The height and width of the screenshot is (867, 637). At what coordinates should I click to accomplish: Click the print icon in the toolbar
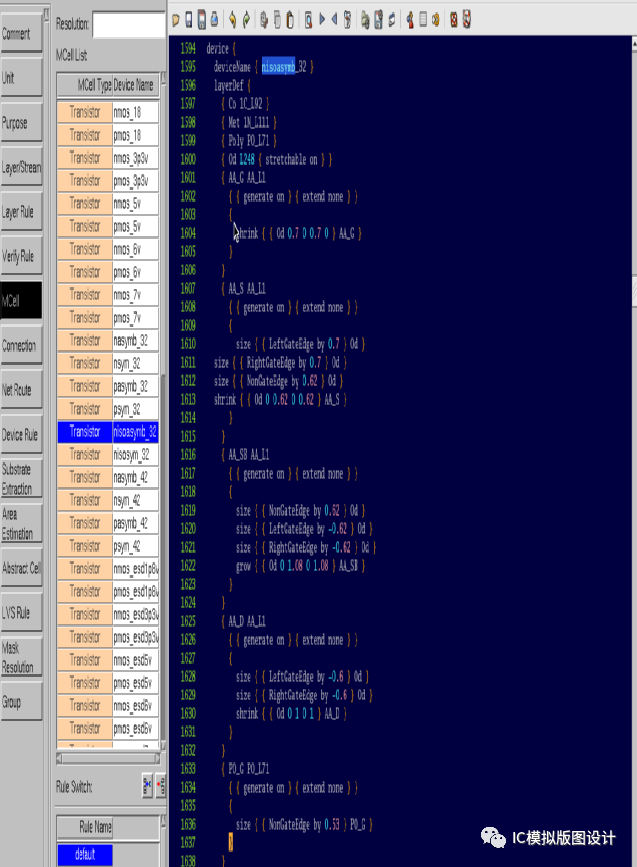(x=215, y=20)
